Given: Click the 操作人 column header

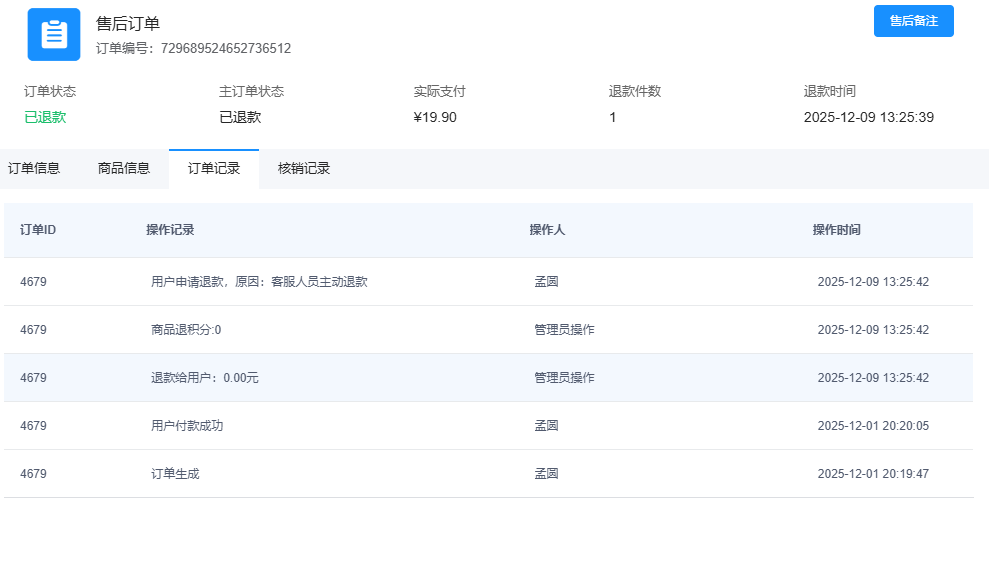Looking at the screenshot, I should 547,230.
